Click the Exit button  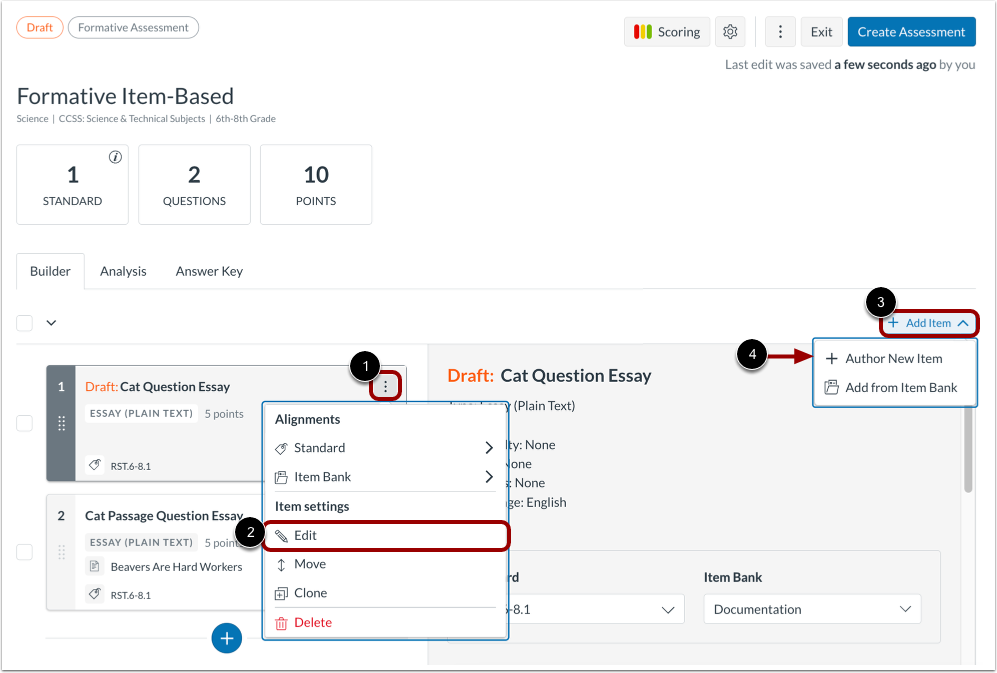click(821, 32)
